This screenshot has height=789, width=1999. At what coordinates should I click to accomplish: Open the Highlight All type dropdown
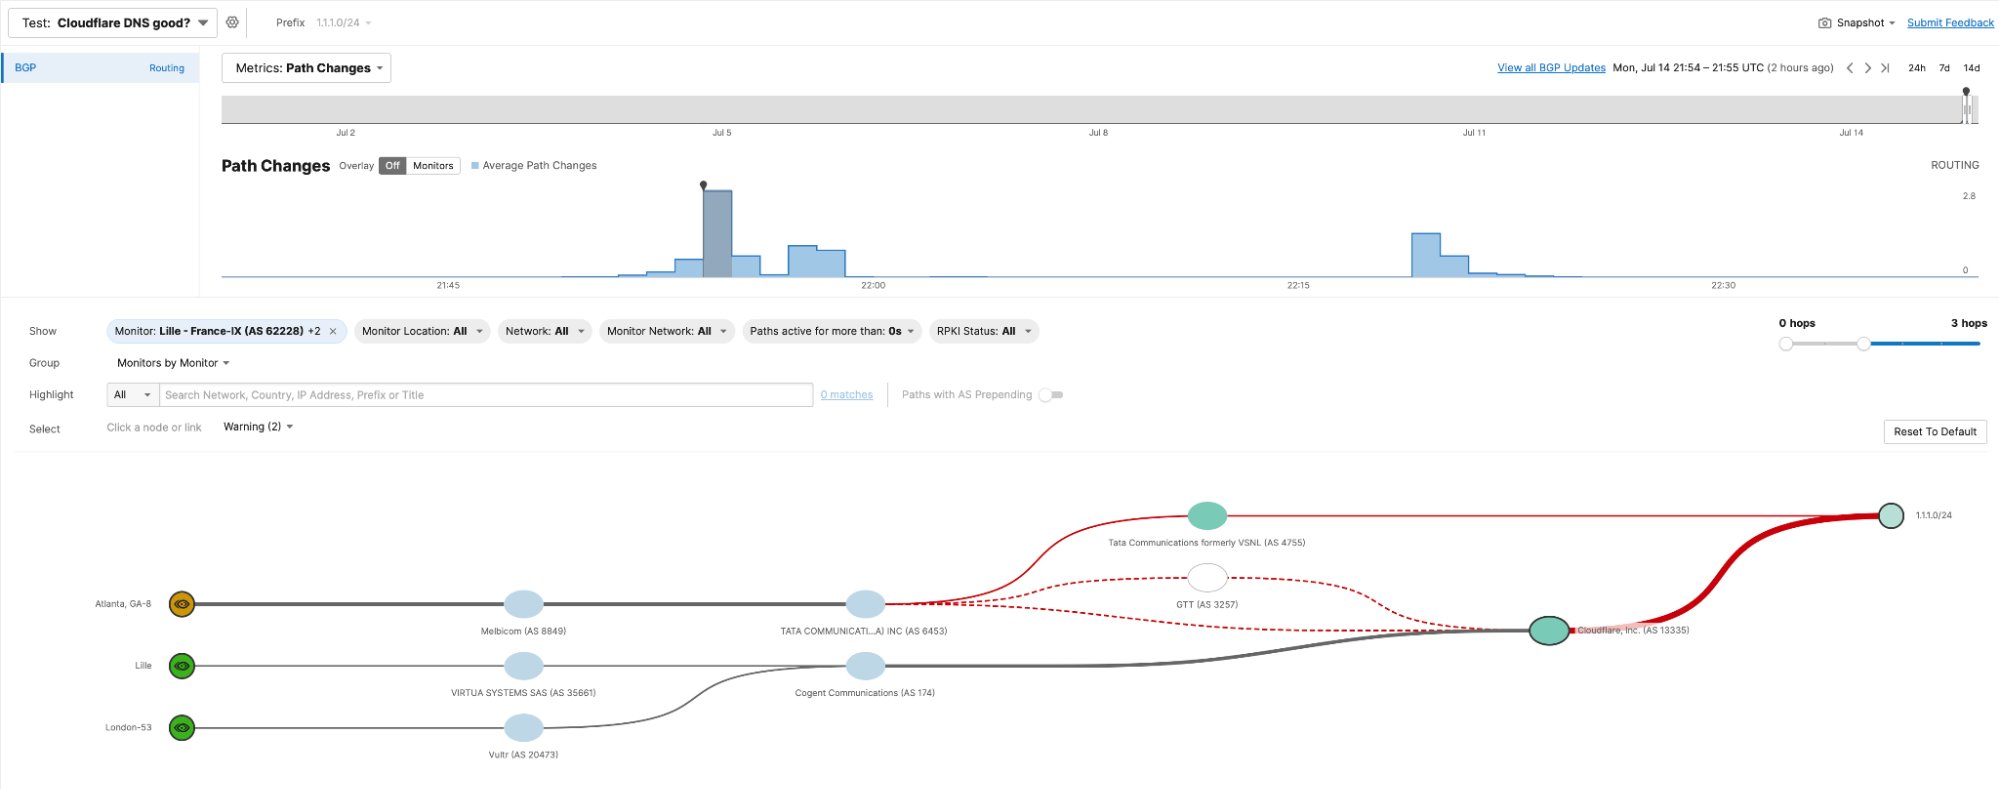click(132, 395)
